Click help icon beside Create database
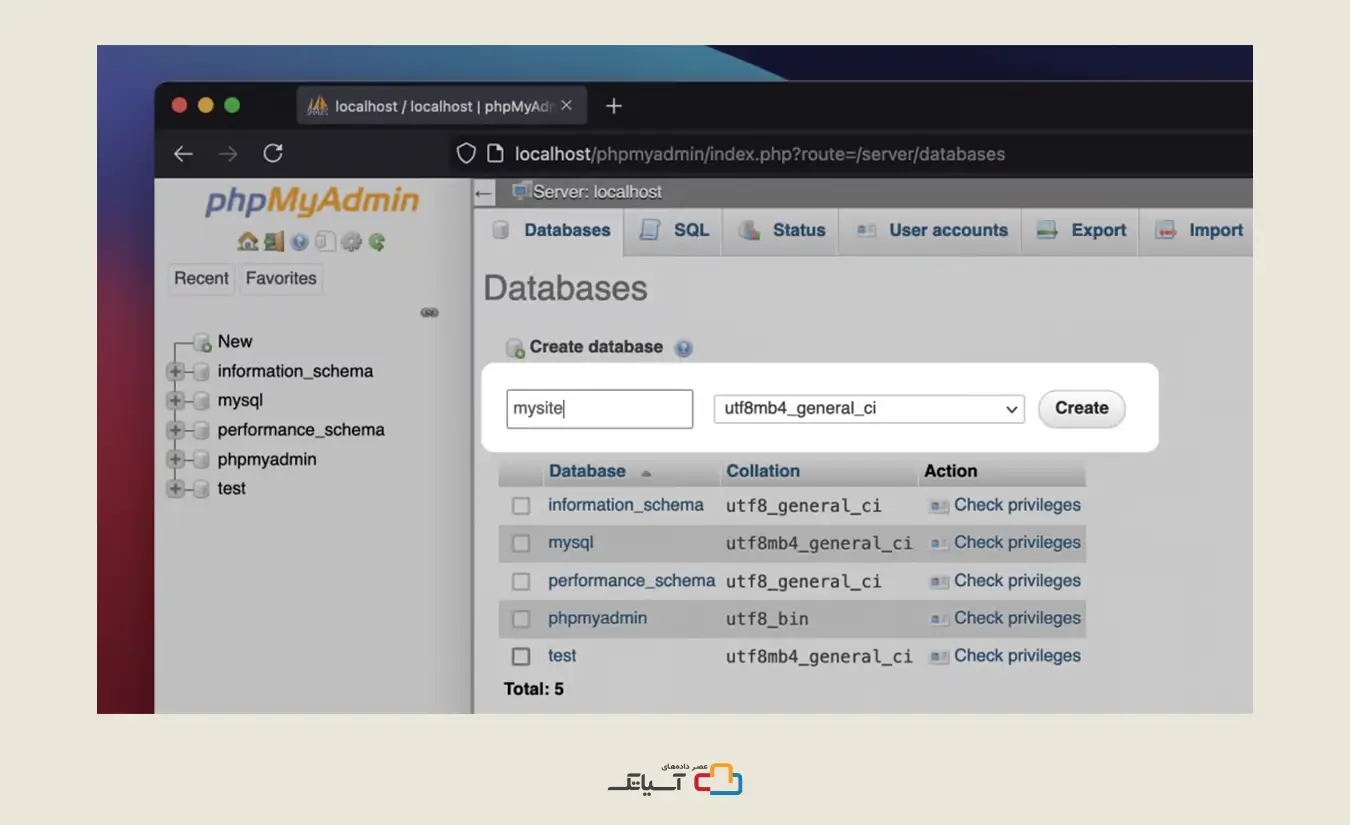The height and width of the screenshot is (825, 1350). [684, 348]
